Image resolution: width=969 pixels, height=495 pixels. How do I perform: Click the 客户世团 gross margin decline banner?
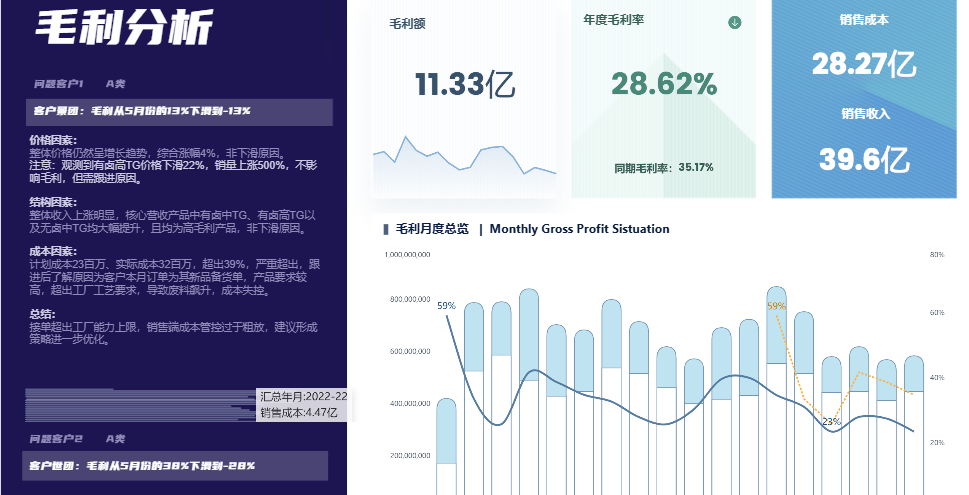[177, 466]
